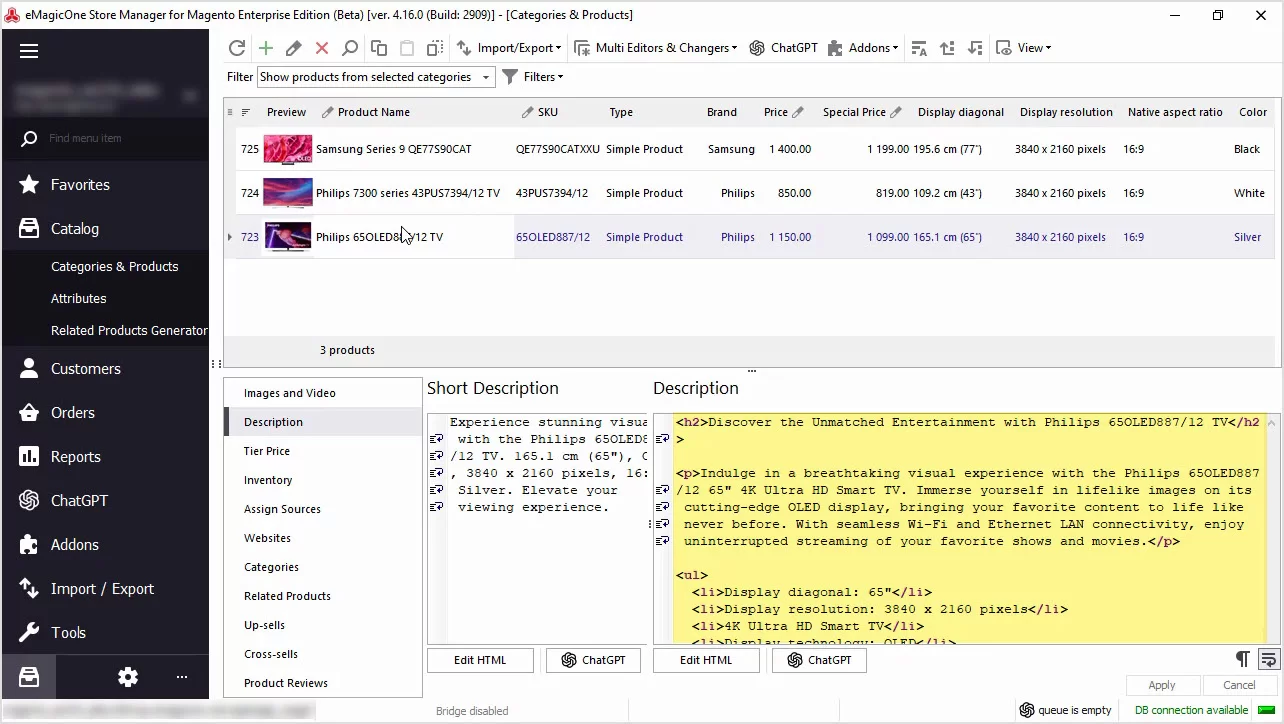Screen dimensions: 1284x724
Task: Open settings gear in sidebar footer
Action: click(128, 677)
